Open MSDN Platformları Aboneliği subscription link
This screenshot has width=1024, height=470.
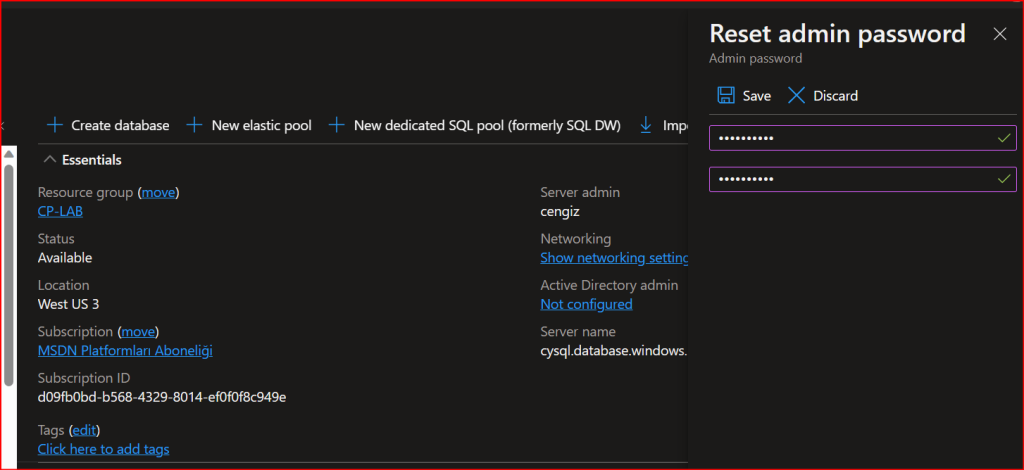(125, 350)
